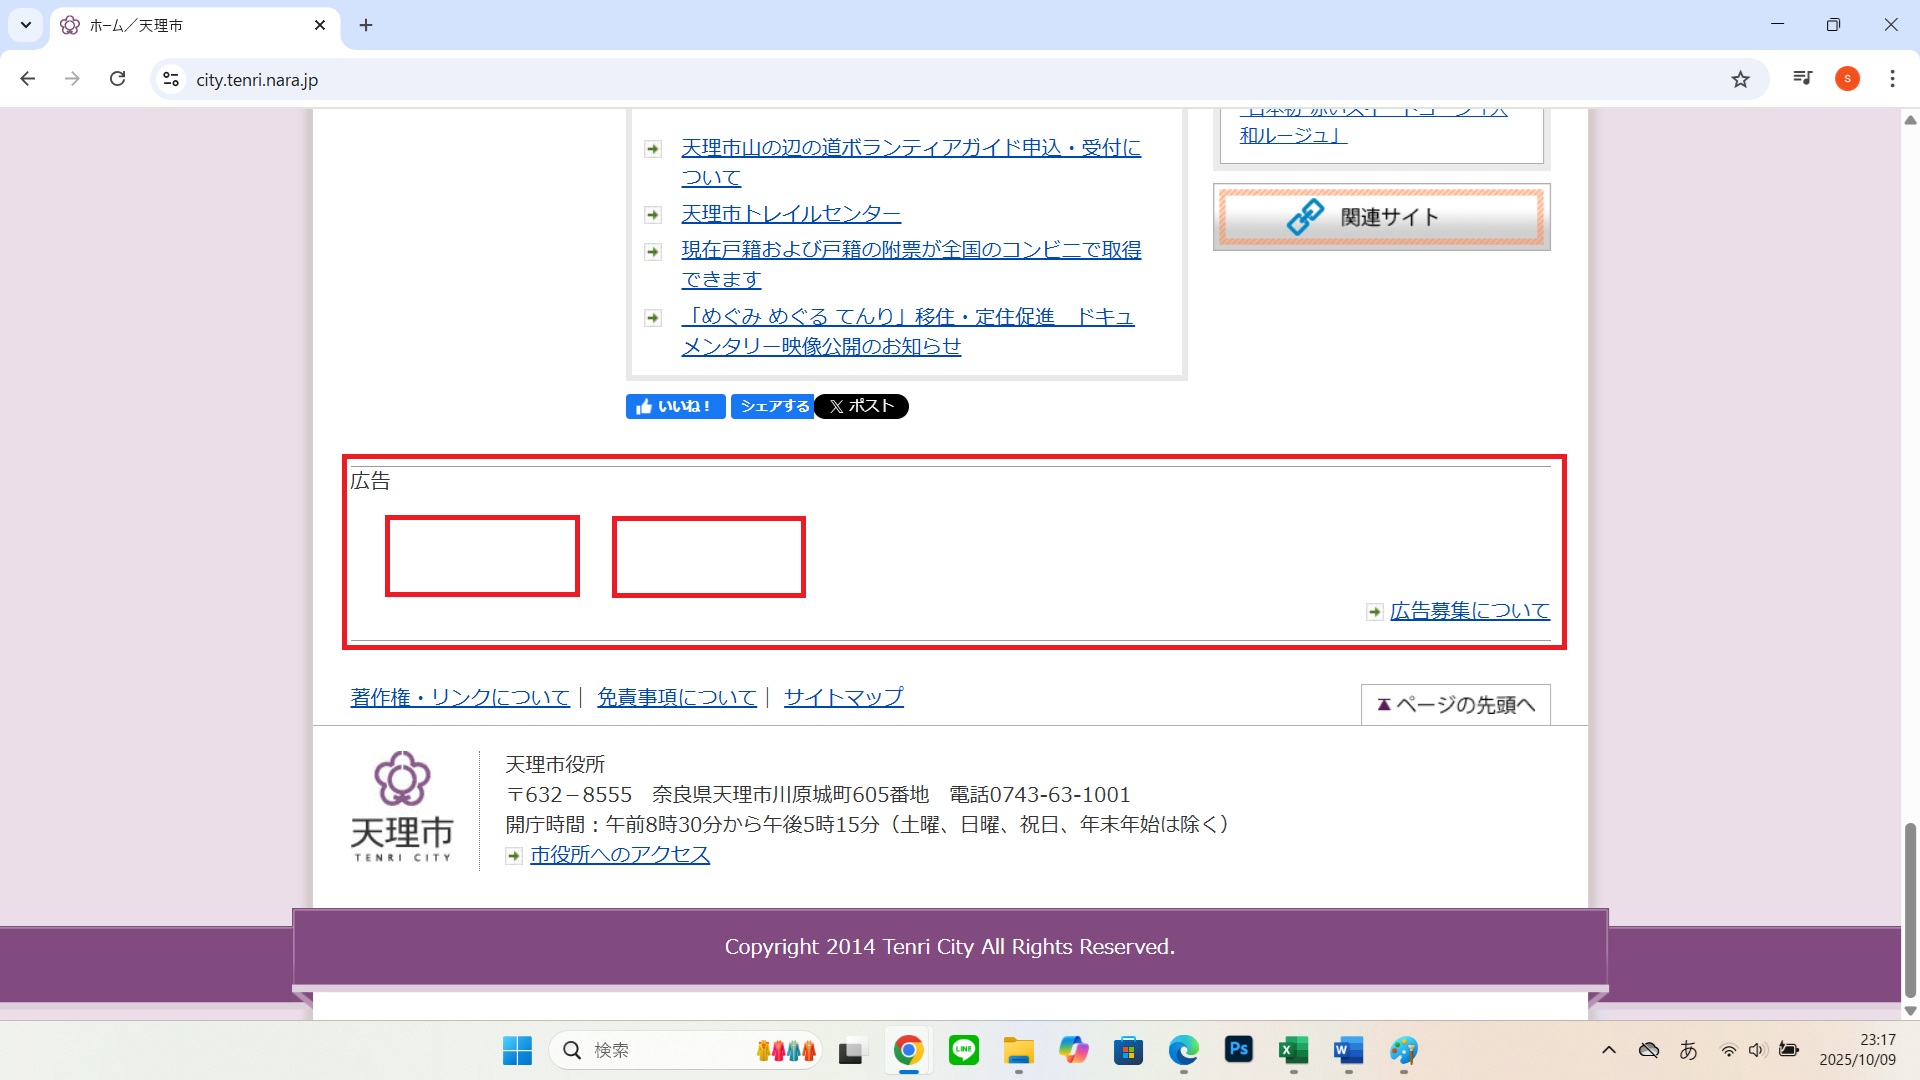This screenshot has width=1920, height=1080.
Task: Click the bookmark star icon
Action: (1740, 79)
